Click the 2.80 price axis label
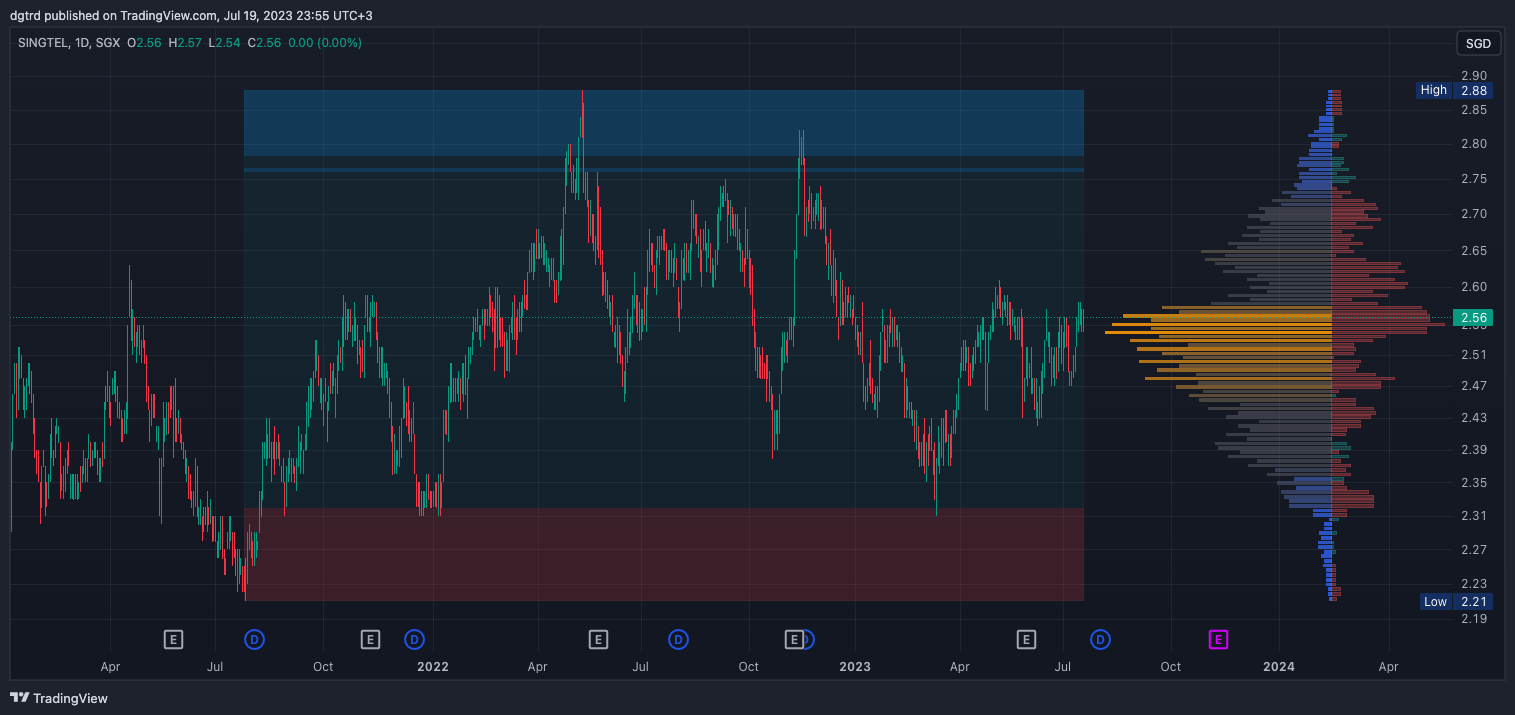The height and width of the screenshot is (715, 1515). (1474, 144)
